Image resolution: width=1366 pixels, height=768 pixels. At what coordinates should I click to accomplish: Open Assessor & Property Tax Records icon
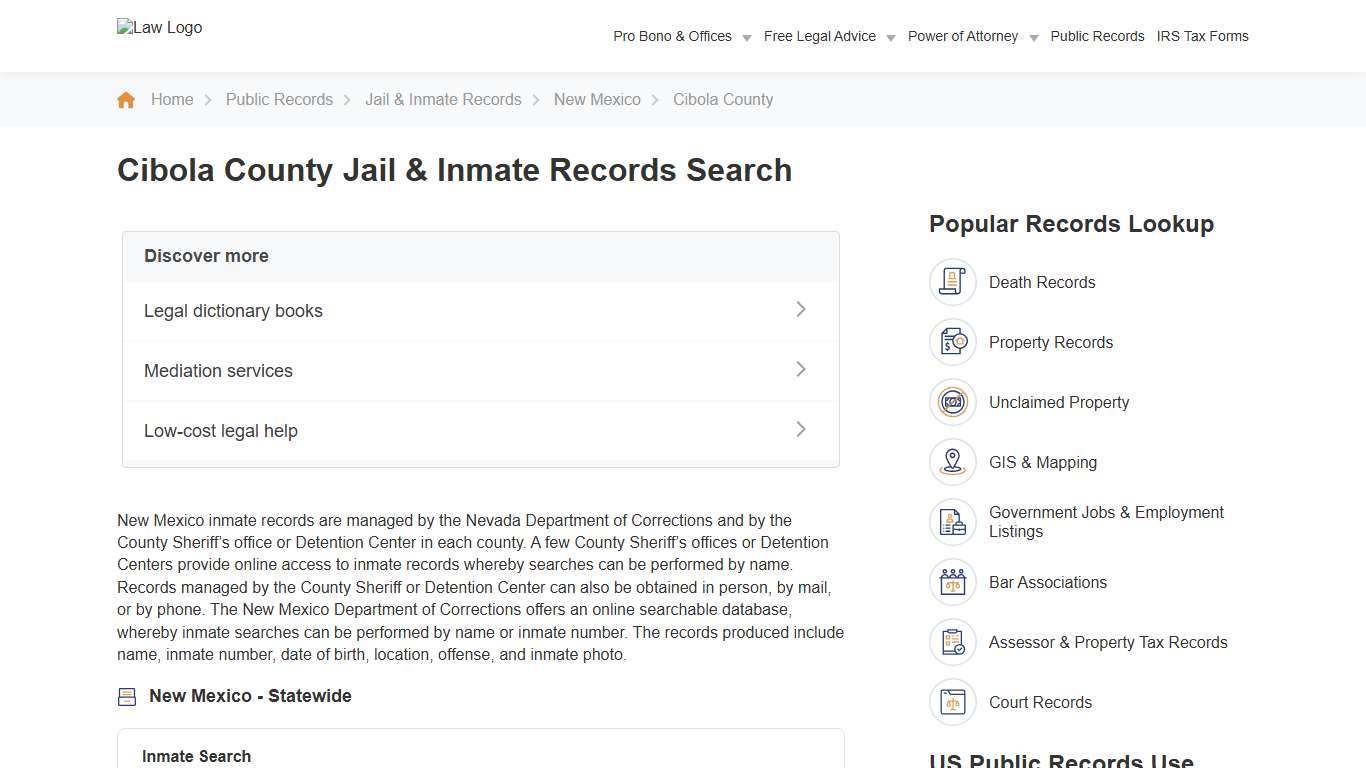pyautogui.click(x=952, y=641)
